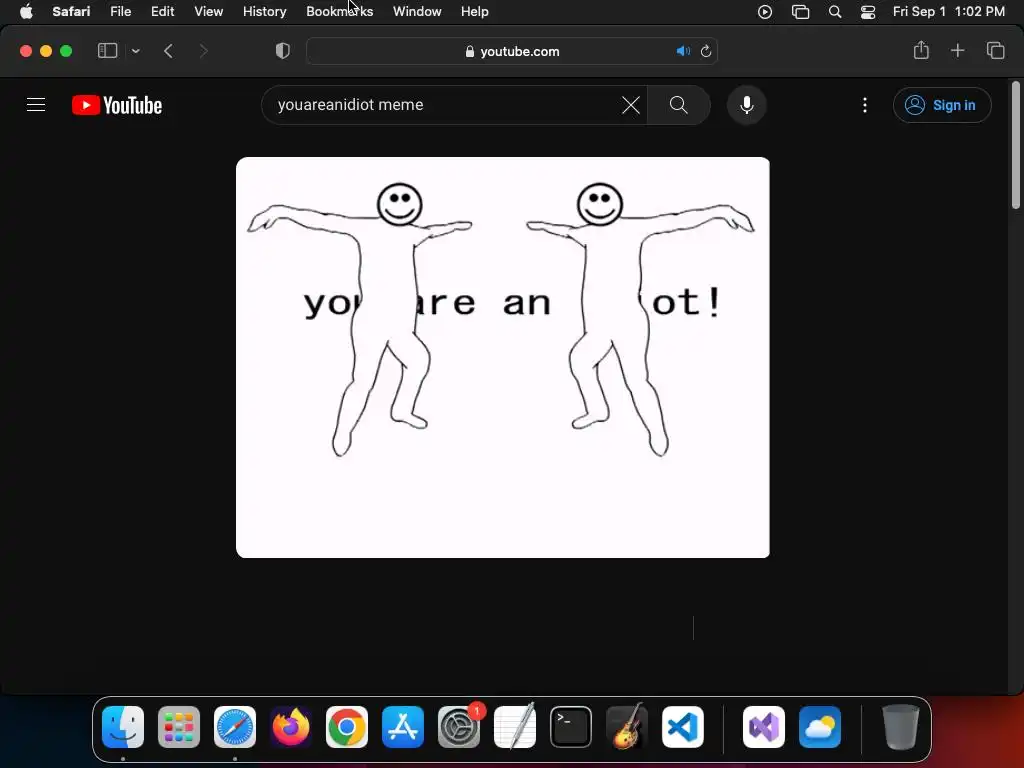Open the Edit menu
This screenshot has height=768, width=1024.
click(163, 12)
